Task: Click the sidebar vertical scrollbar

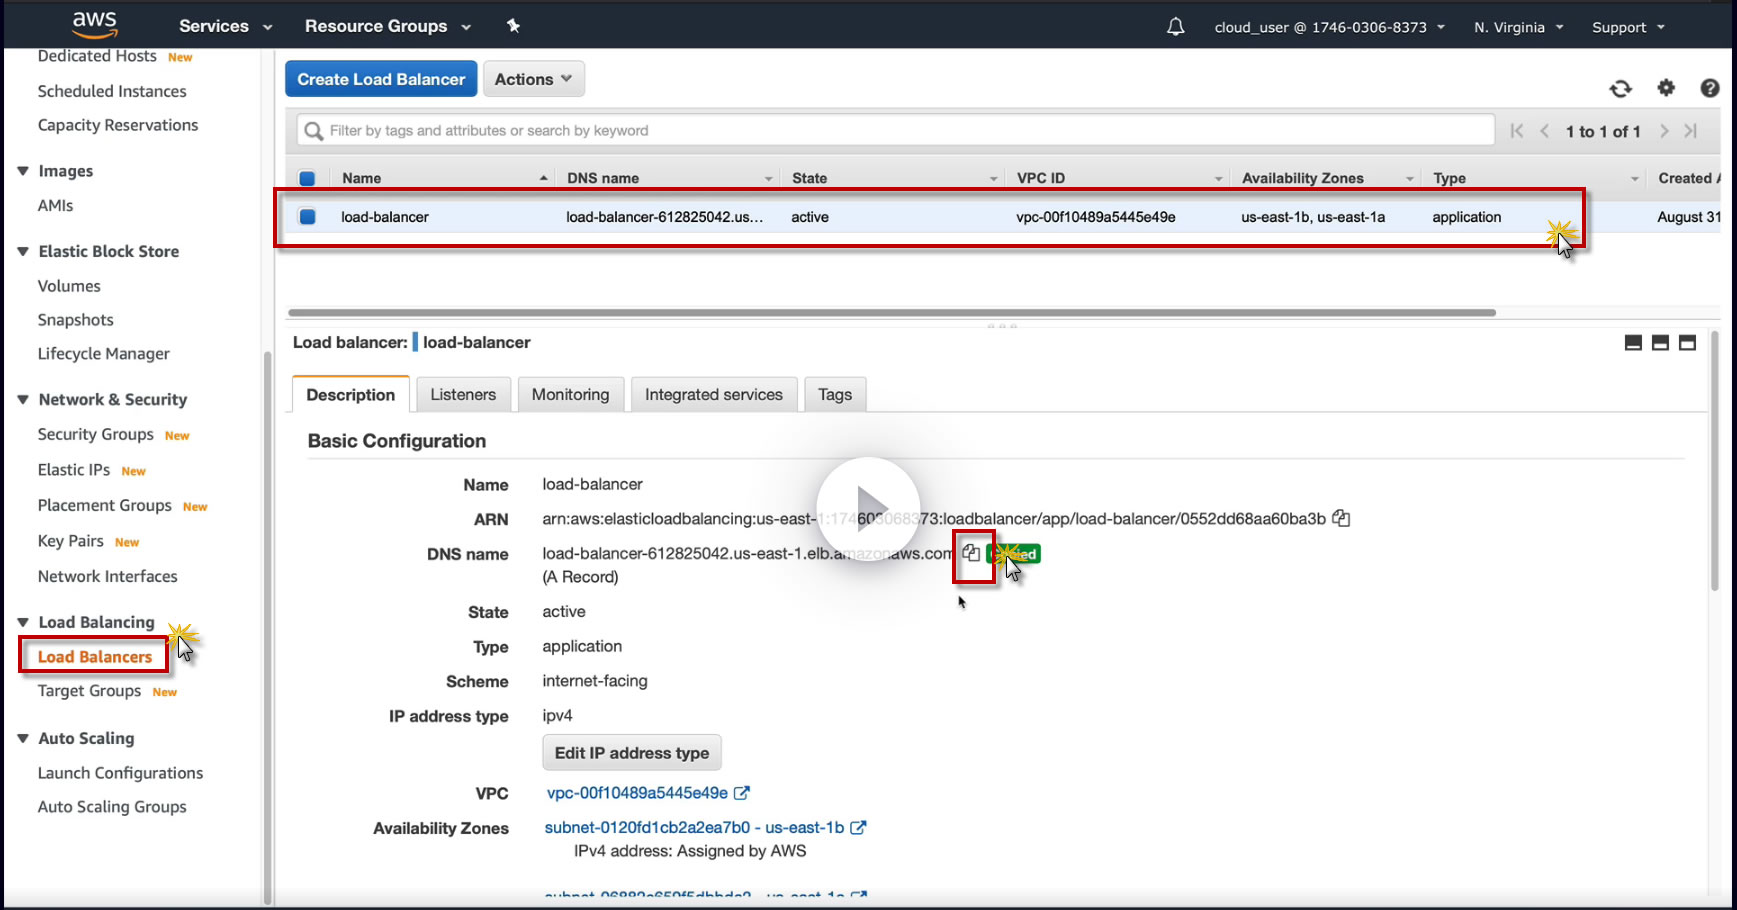Action: click(x=266, y=628)
